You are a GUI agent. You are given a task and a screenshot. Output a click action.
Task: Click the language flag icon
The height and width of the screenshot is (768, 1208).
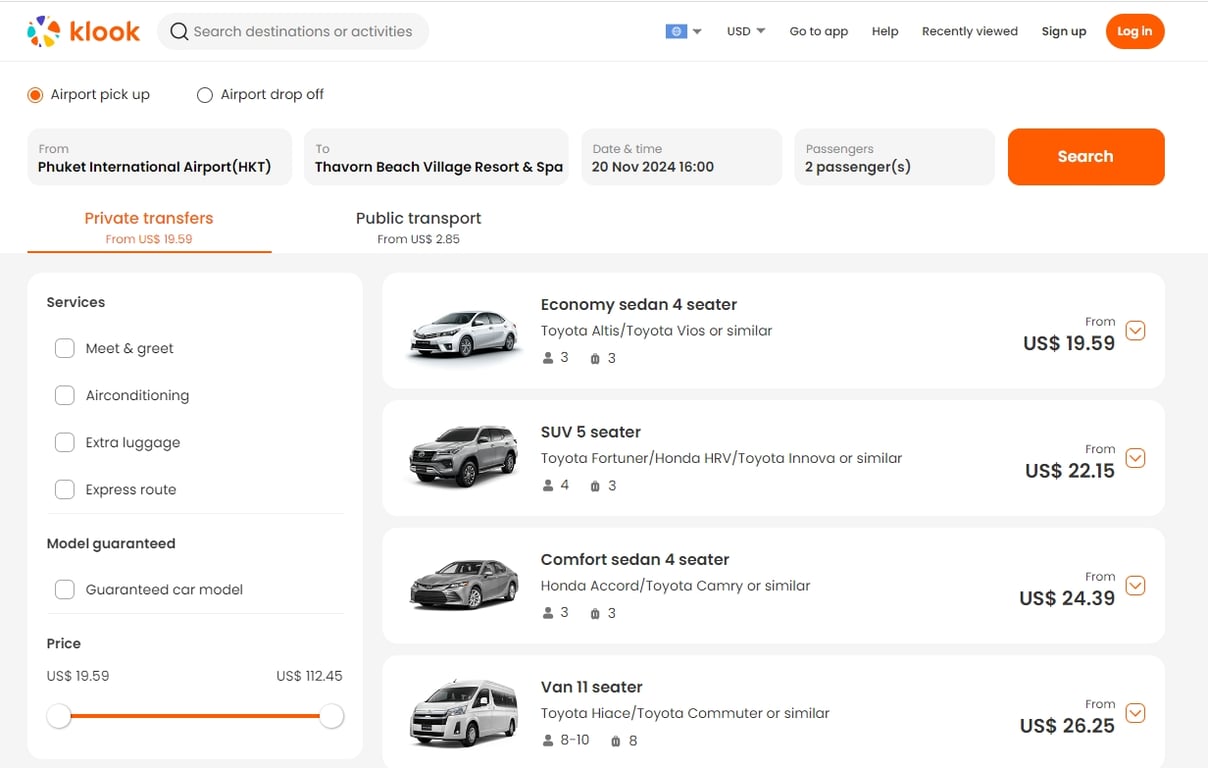tap(676, 31)
